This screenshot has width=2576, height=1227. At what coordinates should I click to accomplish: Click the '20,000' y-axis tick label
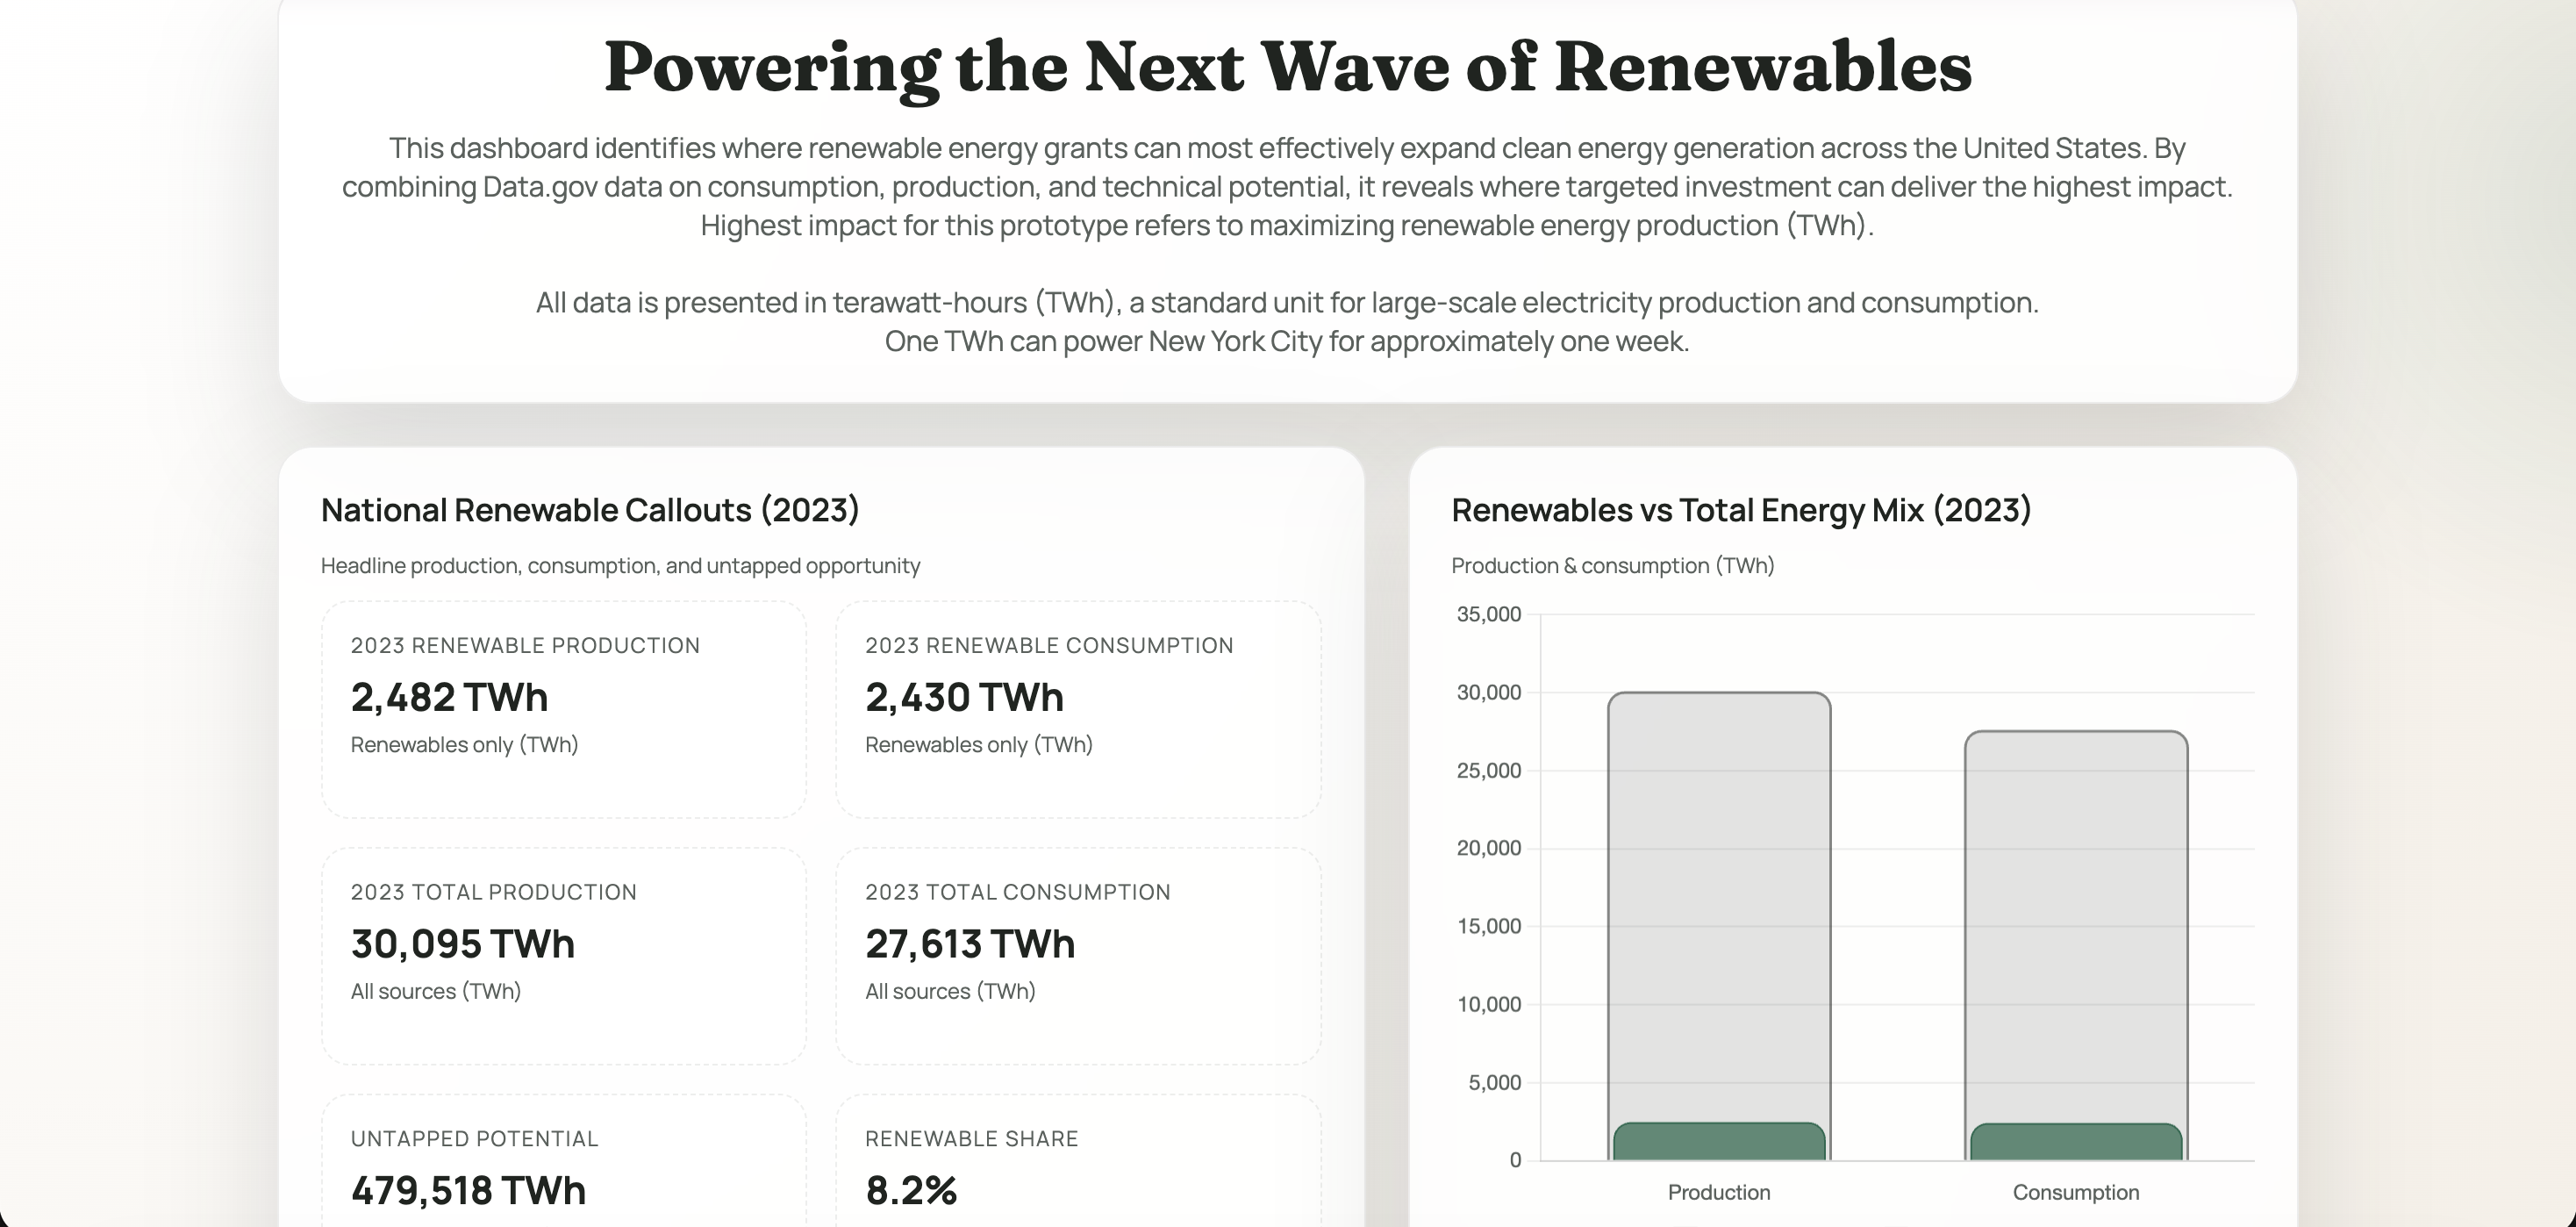pos(1488,848)
